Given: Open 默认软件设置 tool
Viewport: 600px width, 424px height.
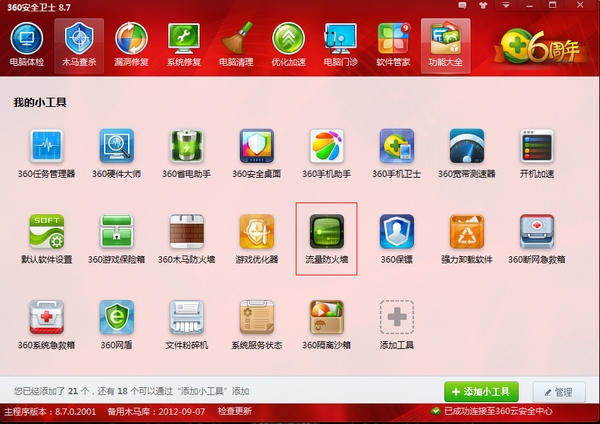Looking at the screenshot, I should click(46, 239).
